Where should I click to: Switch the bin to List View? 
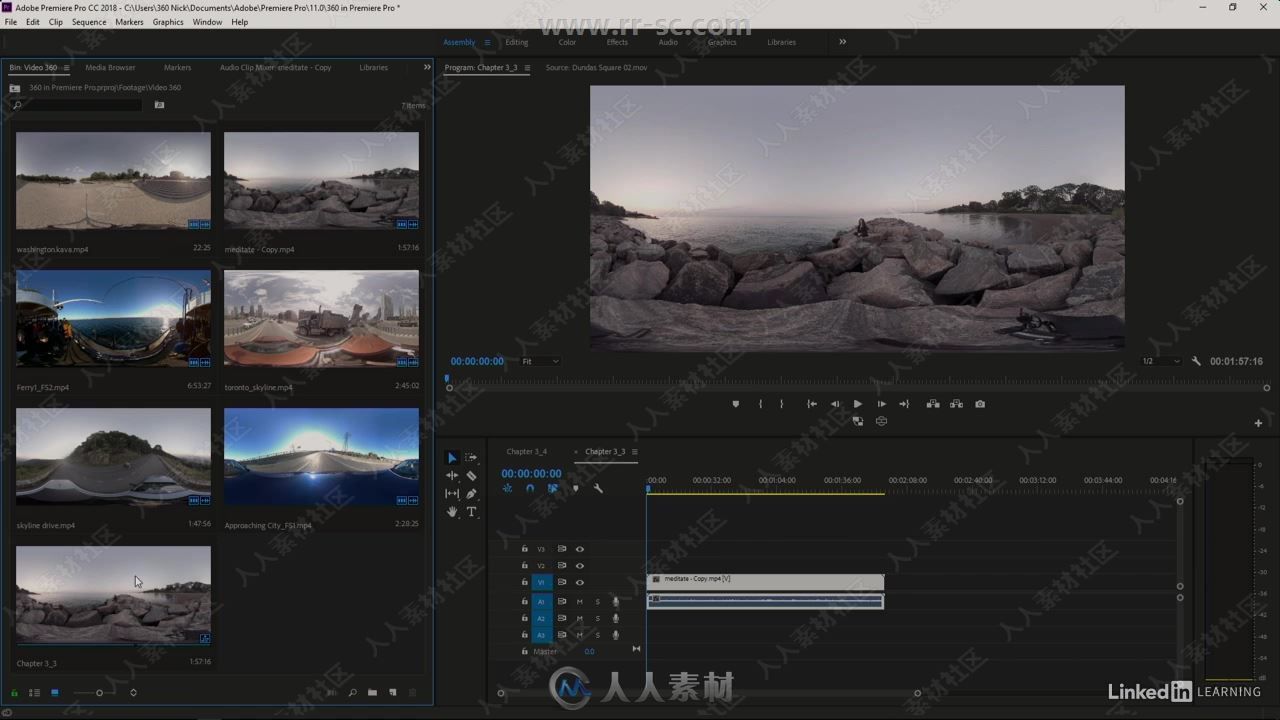click(x=35, y=692)
